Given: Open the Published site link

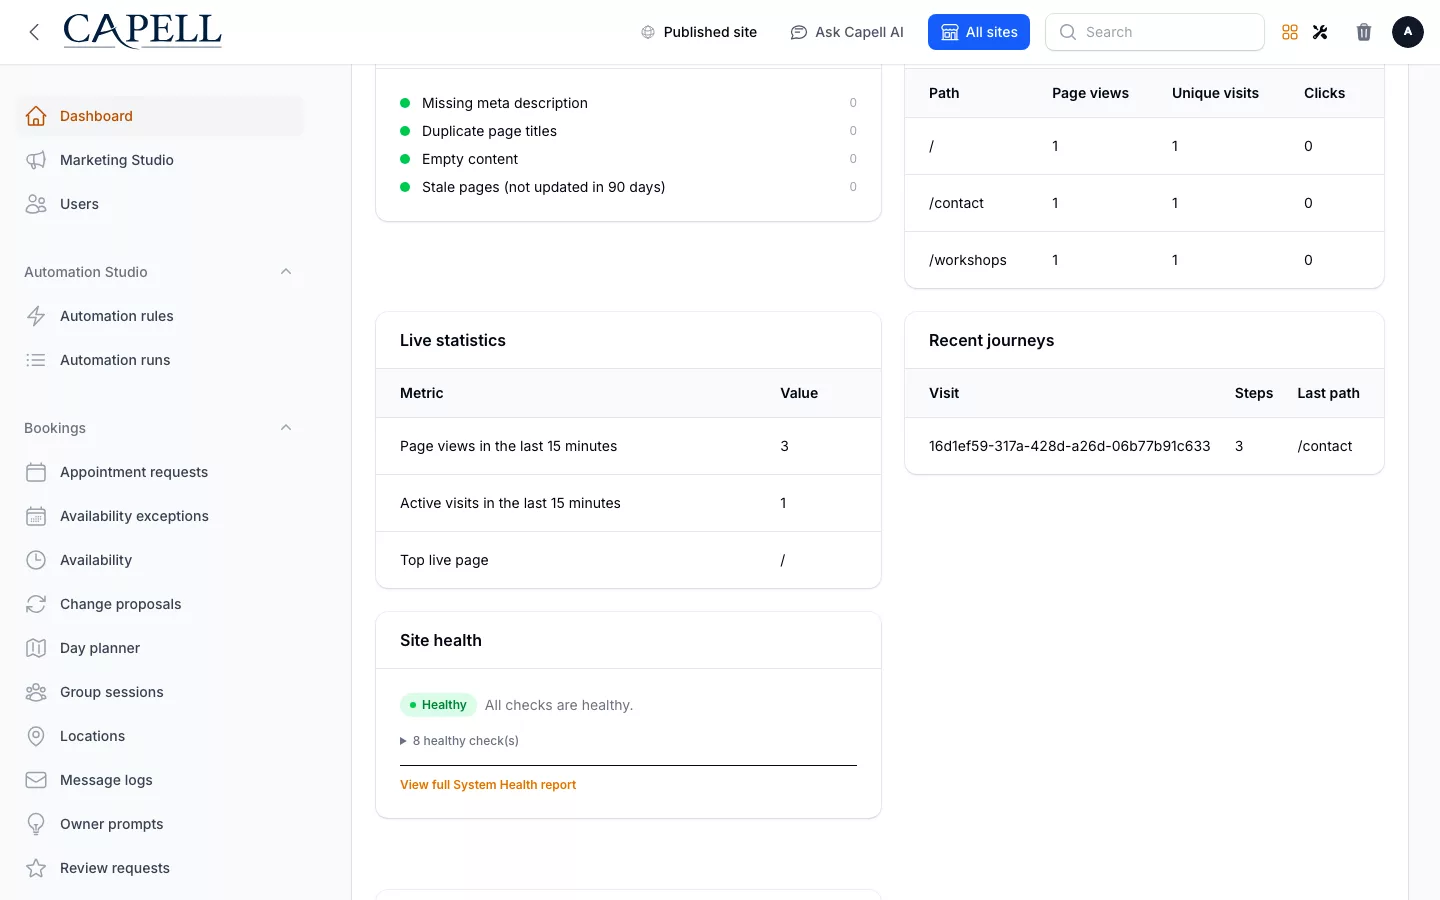Looking at the screenshot, I should click(x=699, y=32).
